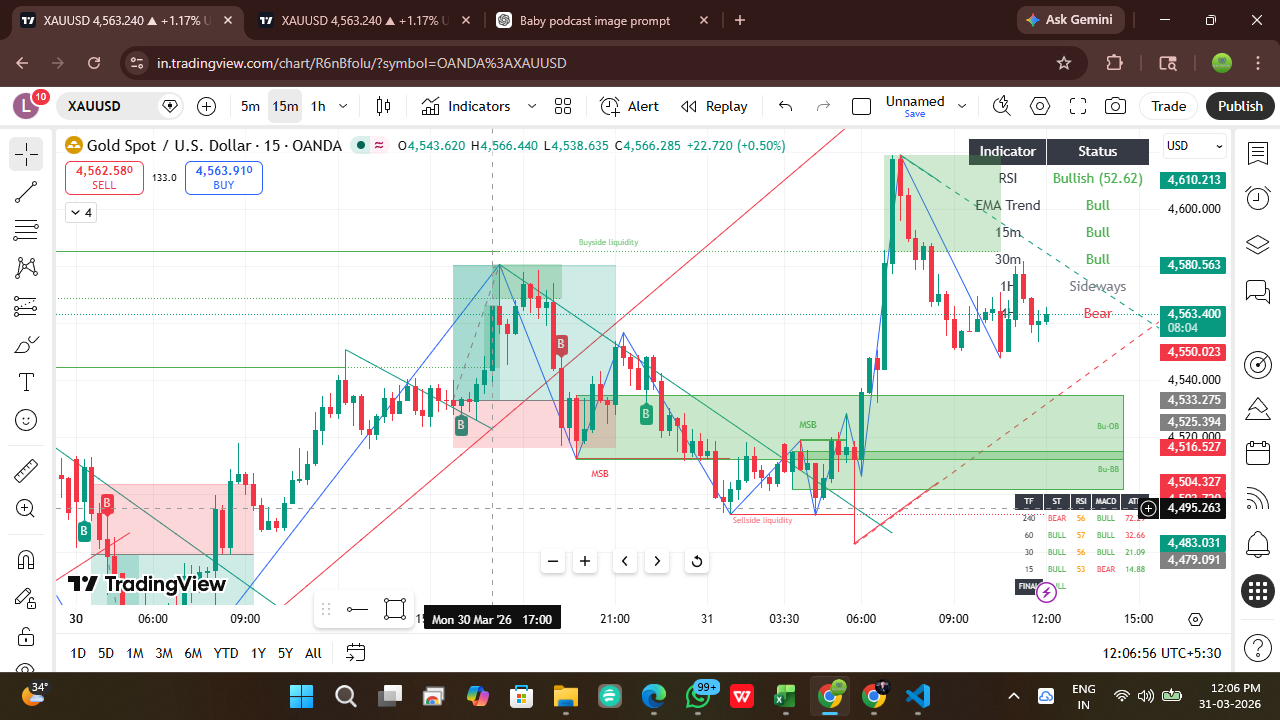
Task: Click the chart snapshot camera icon
Action: pos(1115,106)
